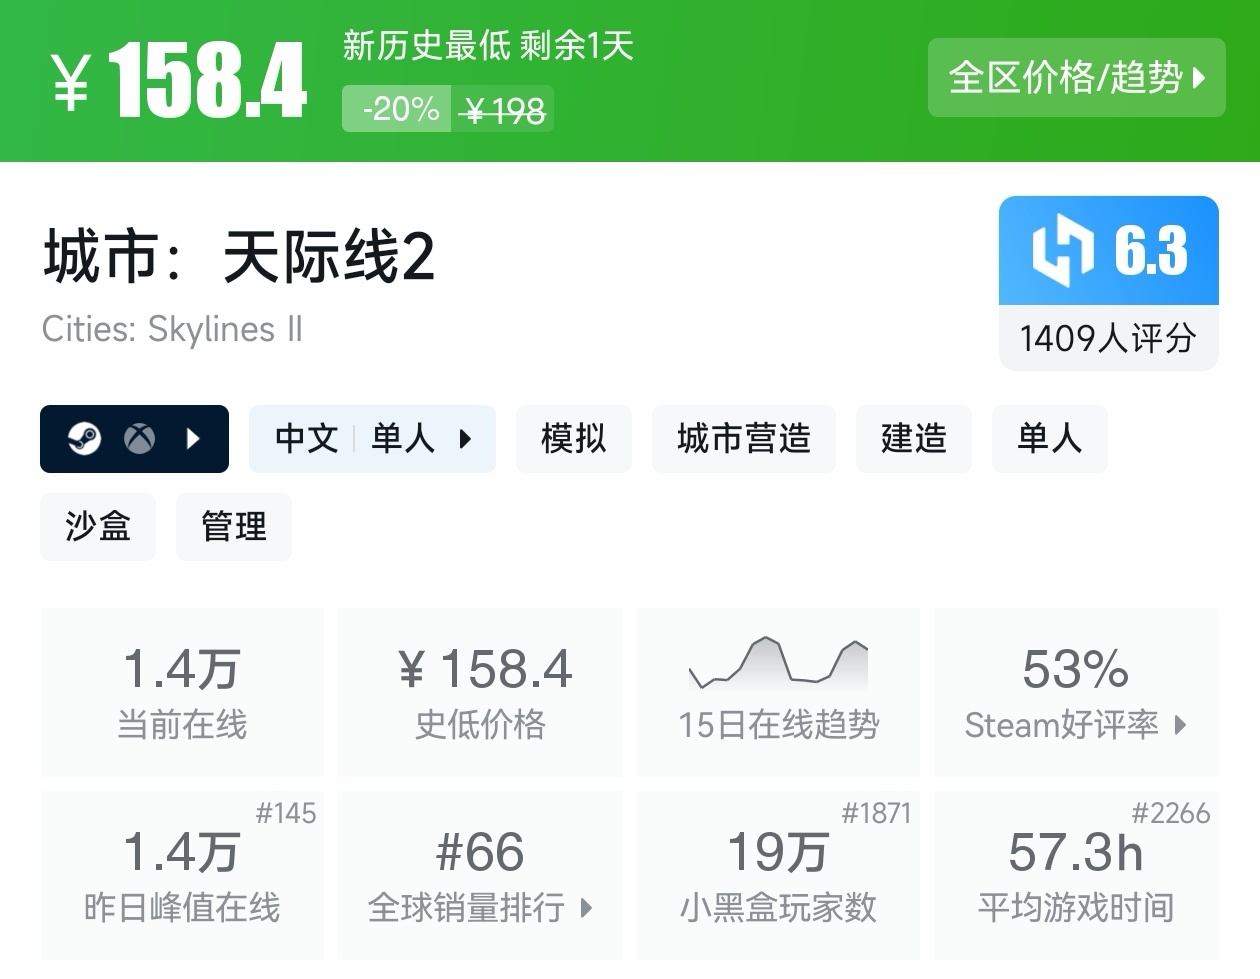Open Steam好评率 review details arrow
1260x979 pixels.
(x=1180, y=725)
